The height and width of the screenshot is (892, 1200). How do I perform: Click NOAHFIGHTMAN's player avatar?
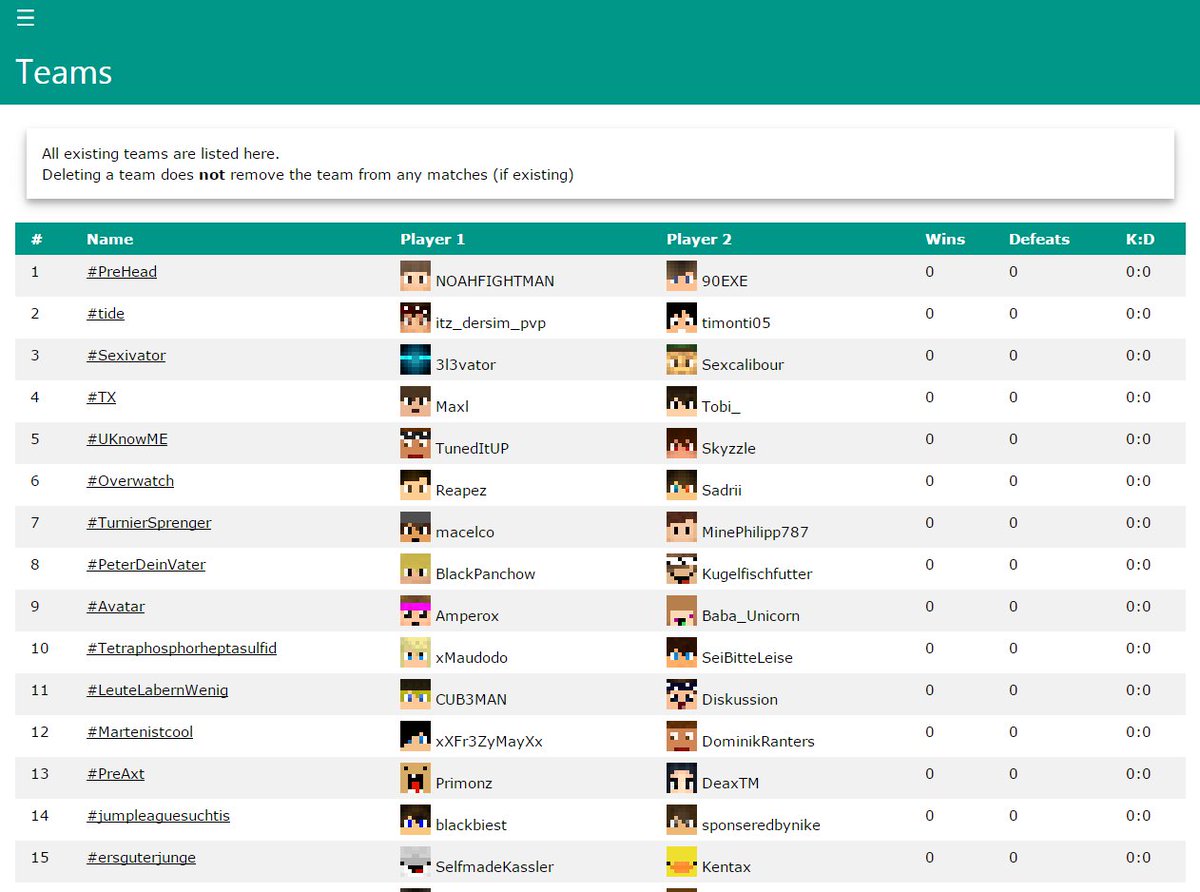click(x=415, y=276)
